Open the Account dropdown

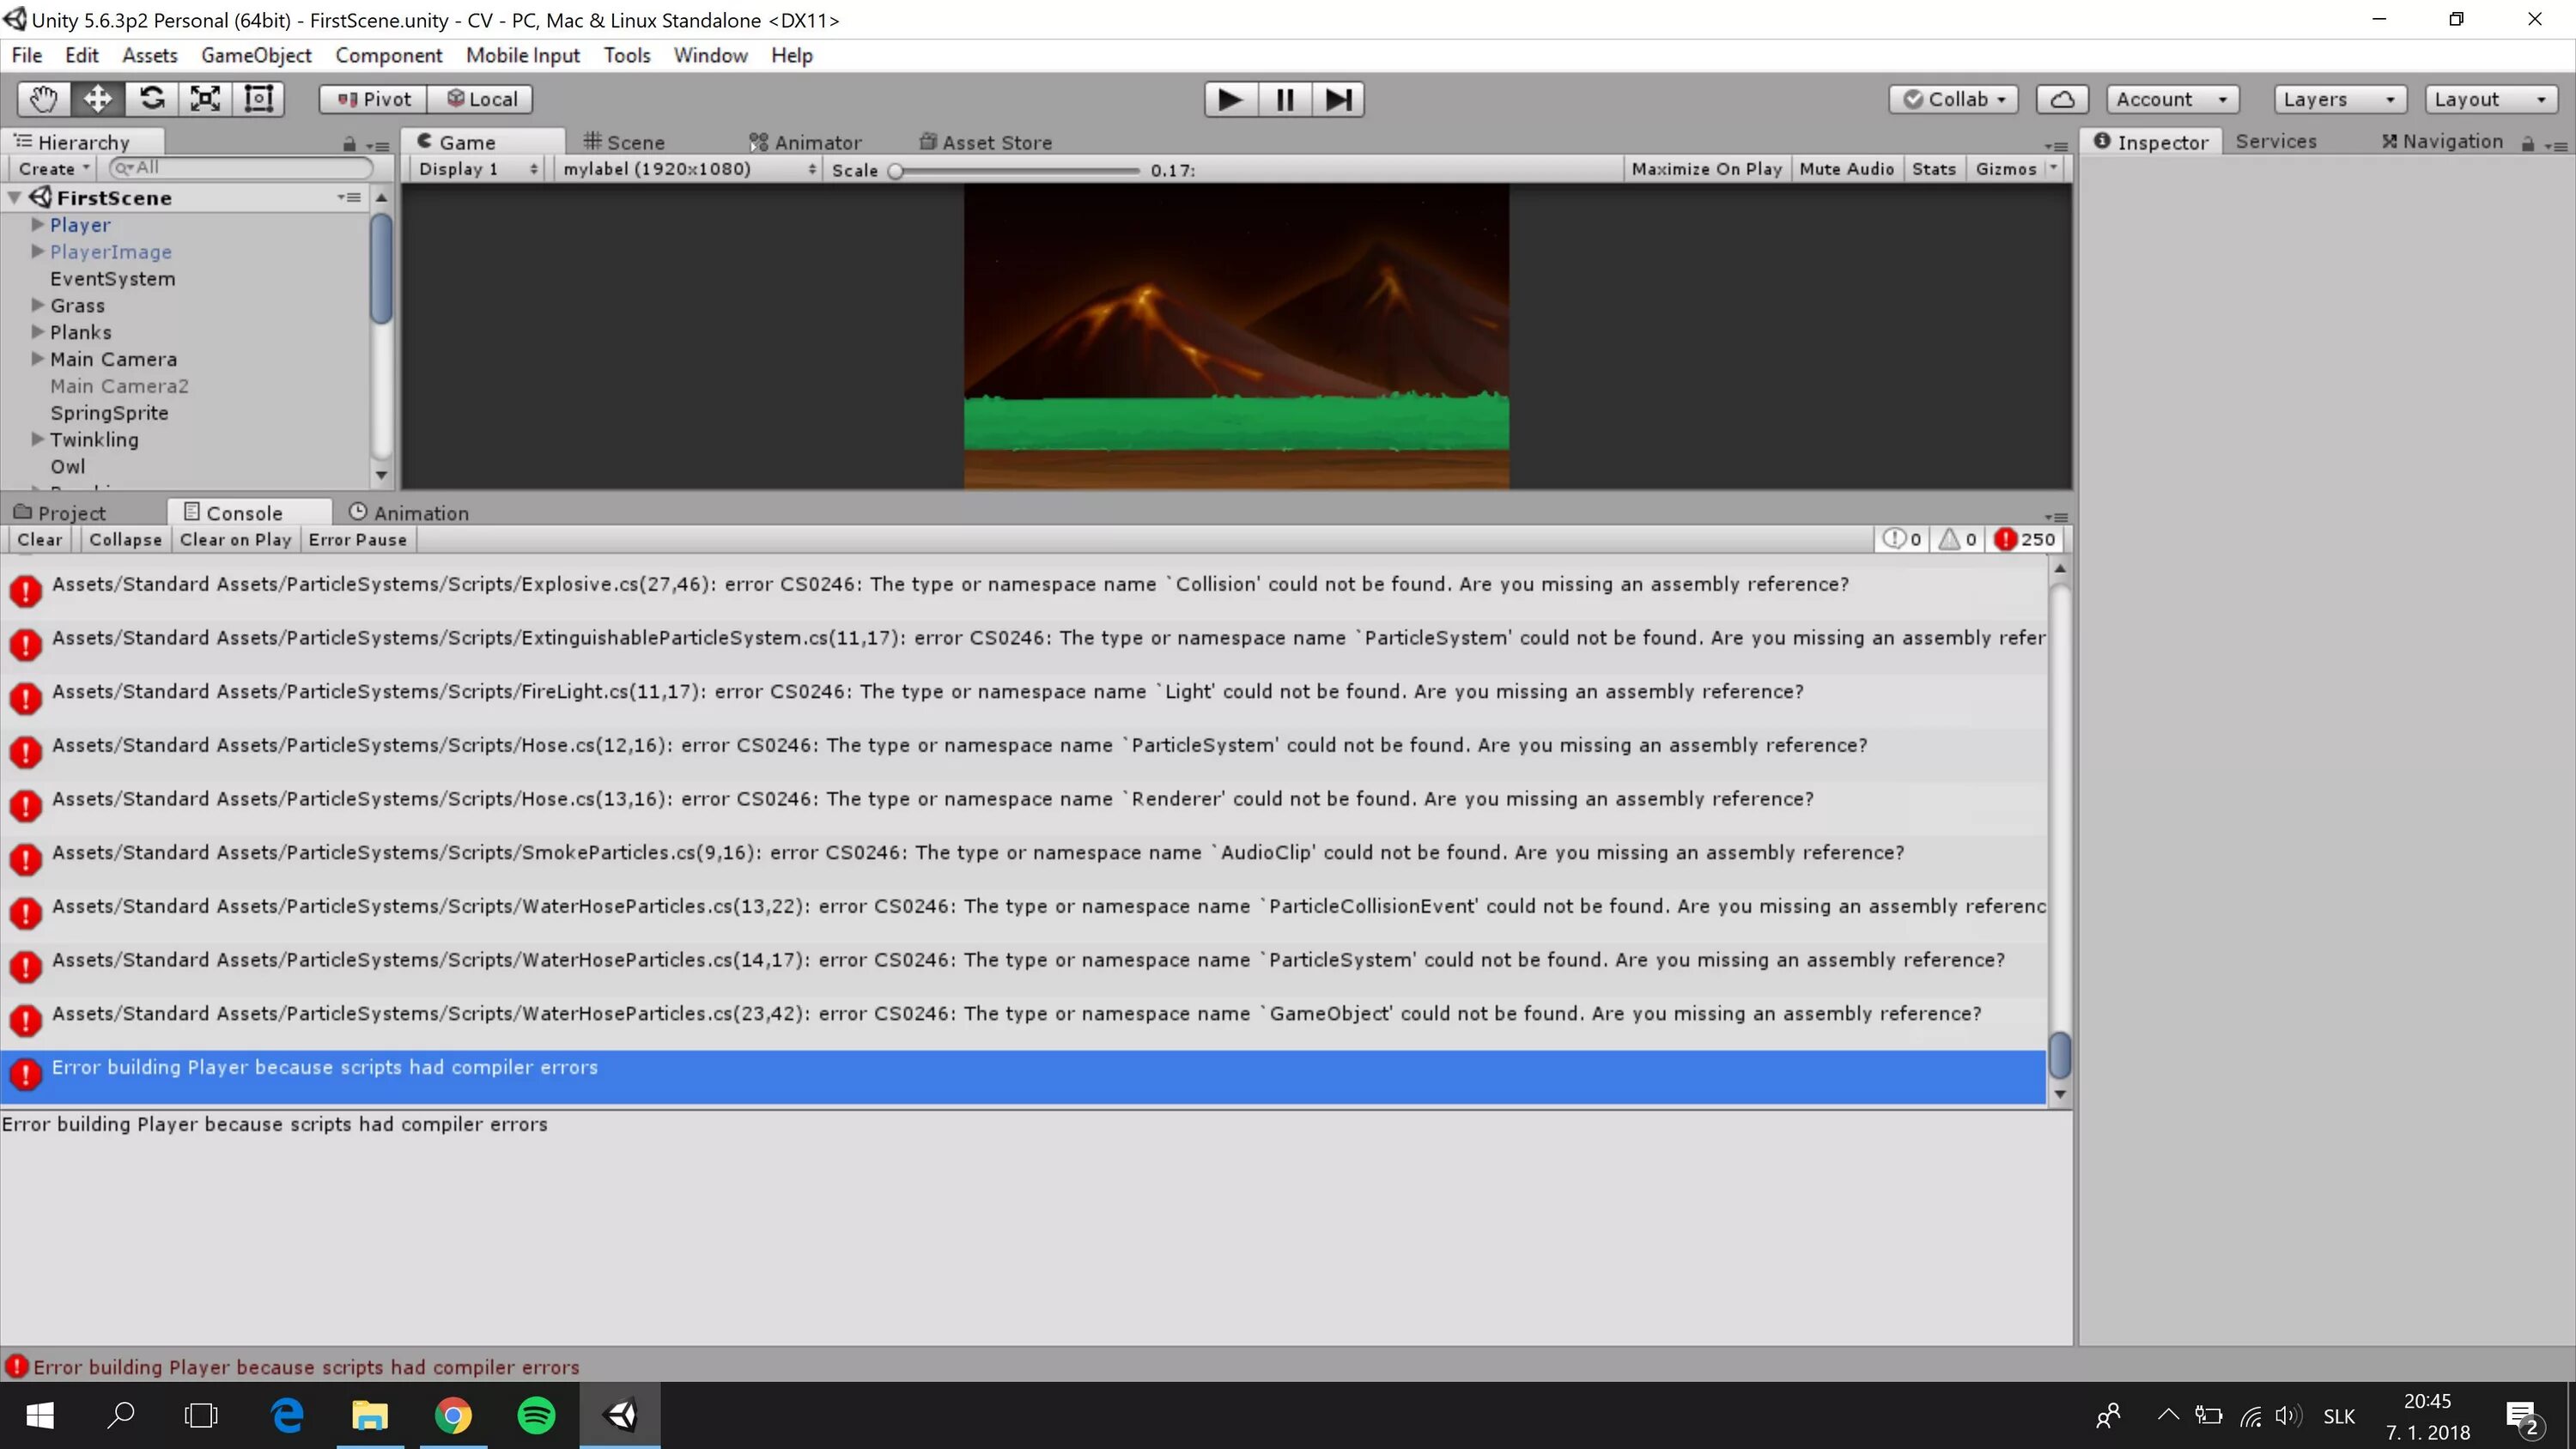tap(2172, 99)
